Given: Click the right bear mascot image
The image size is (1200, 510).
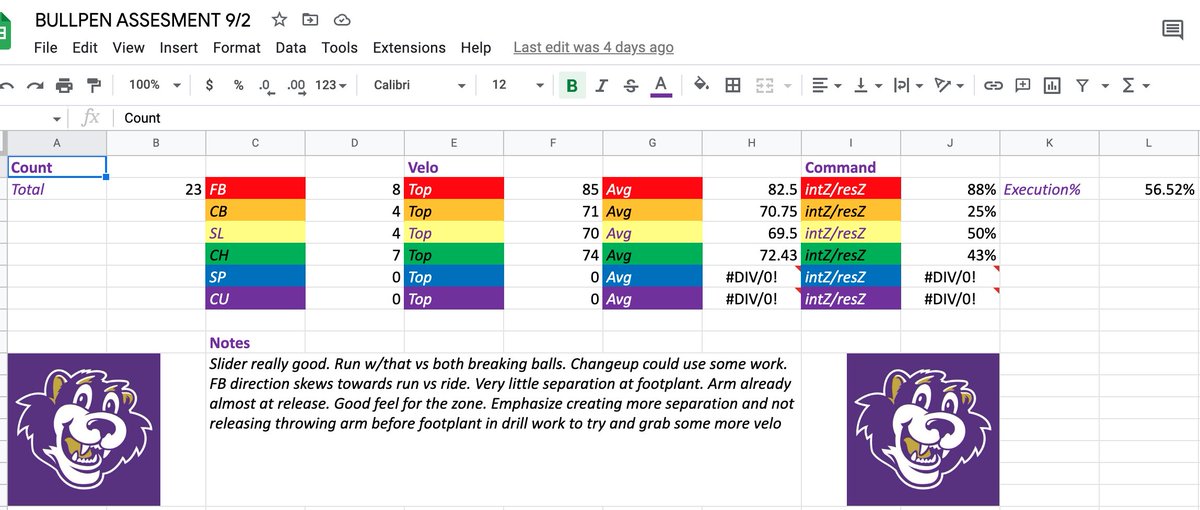Looking at the screenshot, I should [922, 429].
